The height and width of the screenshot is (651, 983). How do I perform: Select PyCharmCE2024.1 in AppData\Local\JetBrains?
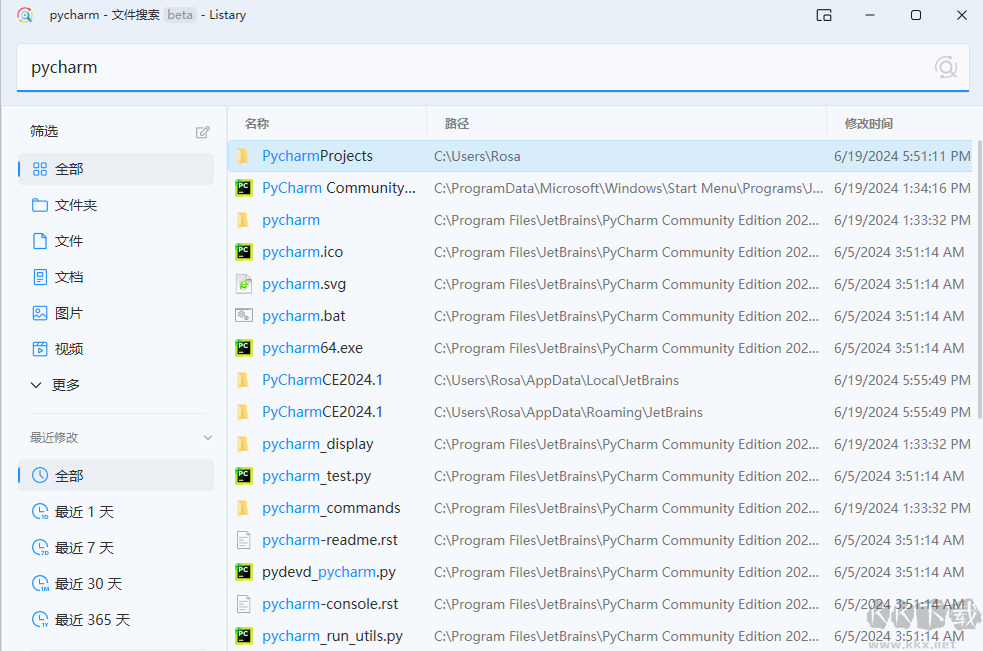pyautogui.click(x=322, y=379)
